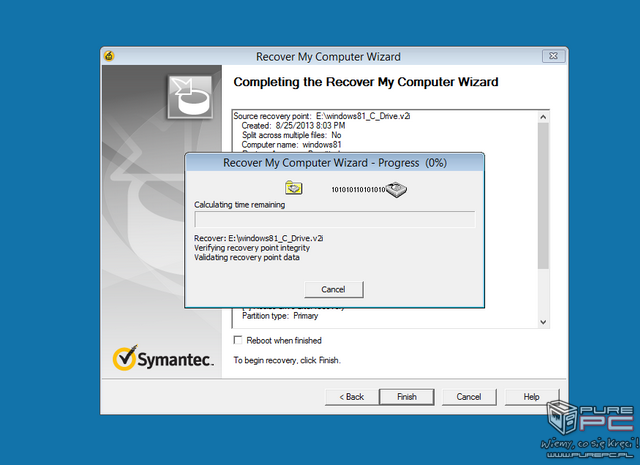
Task: Open Help for the wizard
Action: pos(531,397)
